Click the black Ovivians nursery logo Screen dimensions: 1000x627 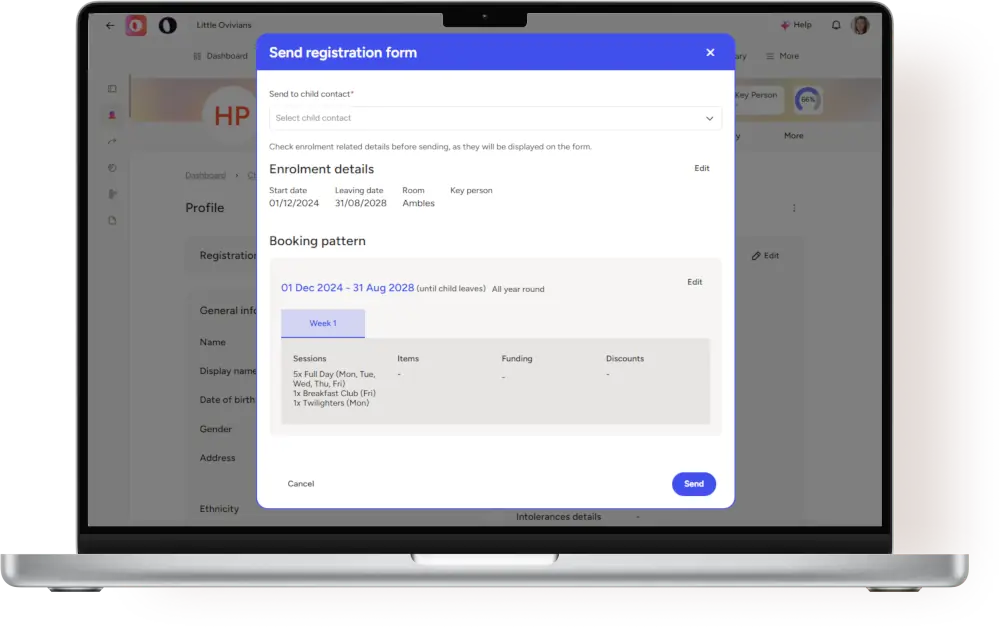[167, 26]
